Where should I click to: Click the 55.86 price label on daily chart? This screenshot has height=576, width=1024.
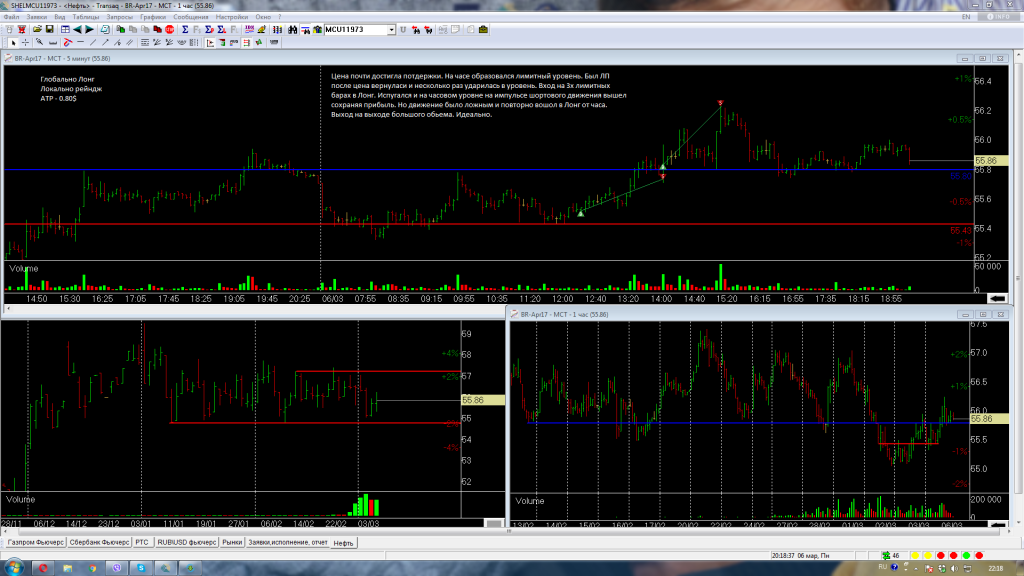click(x=483, y=400)
